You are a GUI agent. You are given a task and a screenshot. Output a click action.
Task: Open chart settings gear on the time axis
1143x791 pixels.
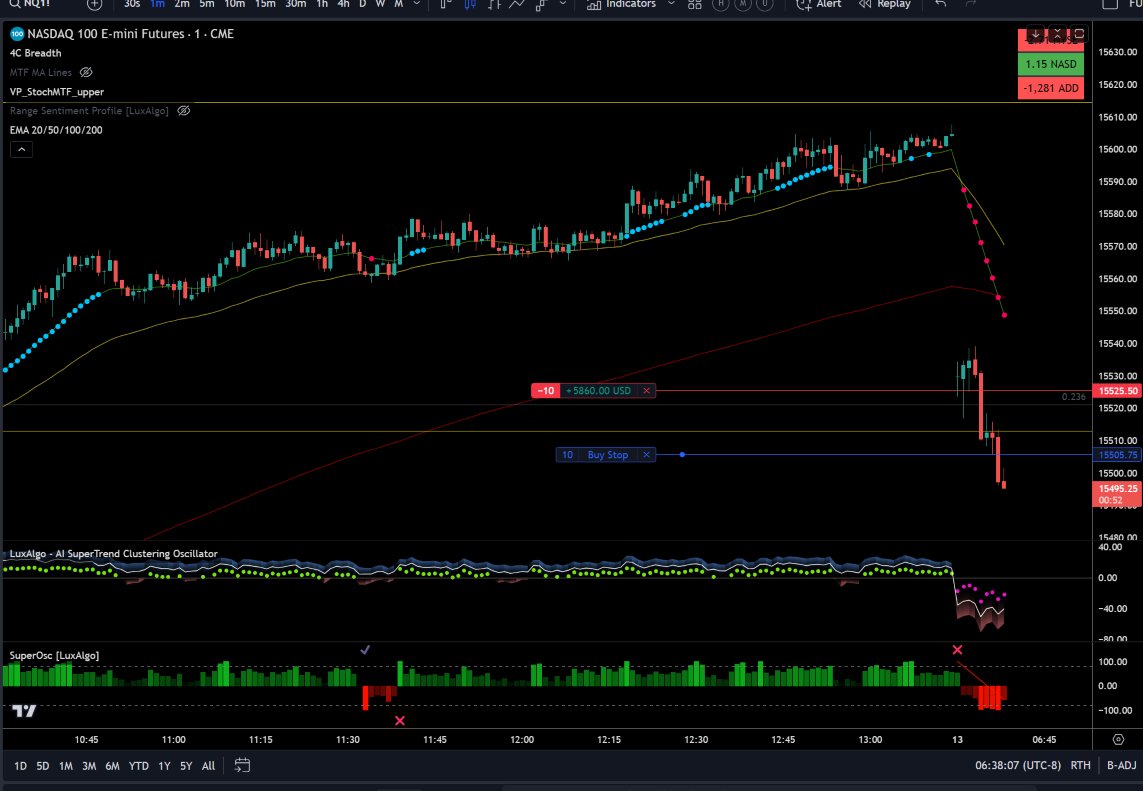pos(1118,739)
